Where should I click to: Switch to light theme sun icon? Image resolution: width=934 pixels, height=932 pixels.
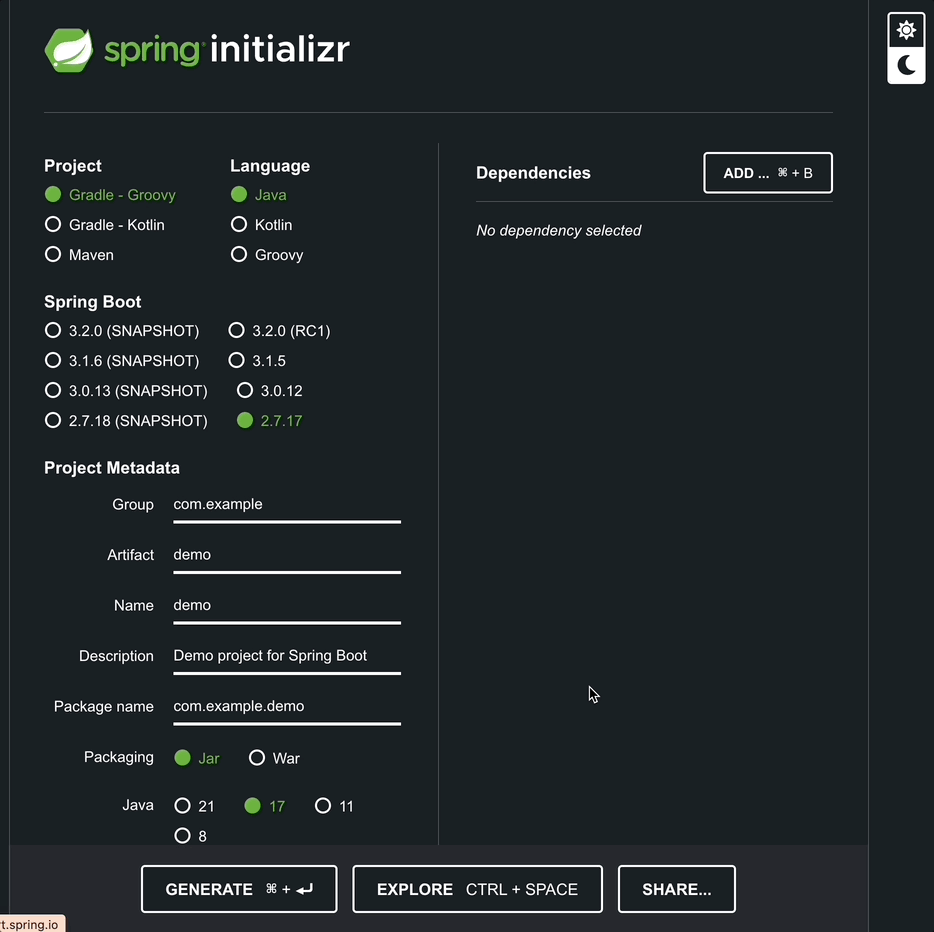[x=906, y=30]
